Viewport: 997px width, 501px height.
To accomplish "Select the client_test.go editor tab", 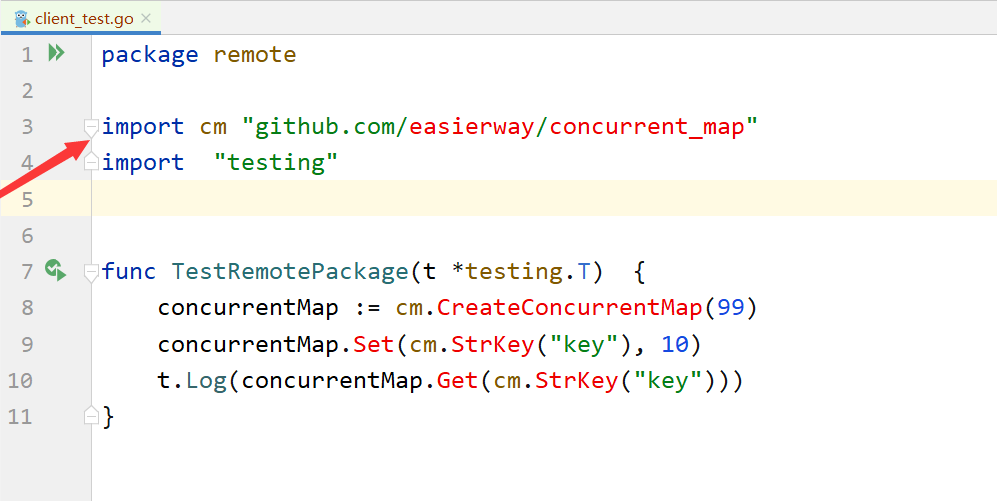I will (x=83, y=18).
